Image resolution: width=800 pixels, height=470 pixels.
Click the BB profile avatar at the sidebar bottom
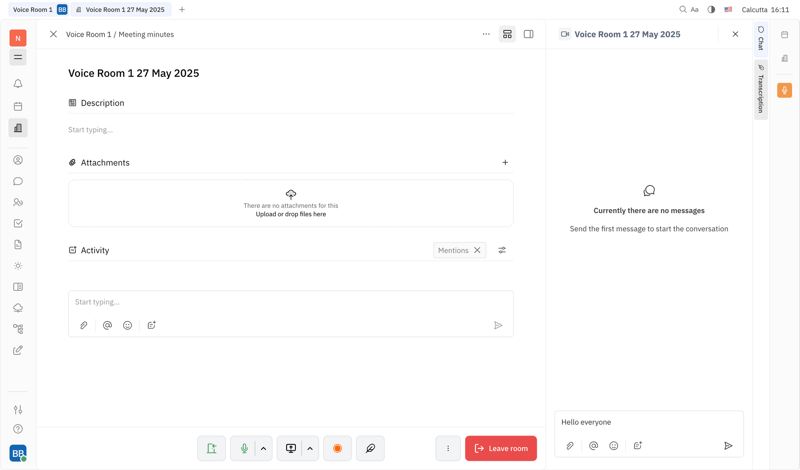[18, 453]
